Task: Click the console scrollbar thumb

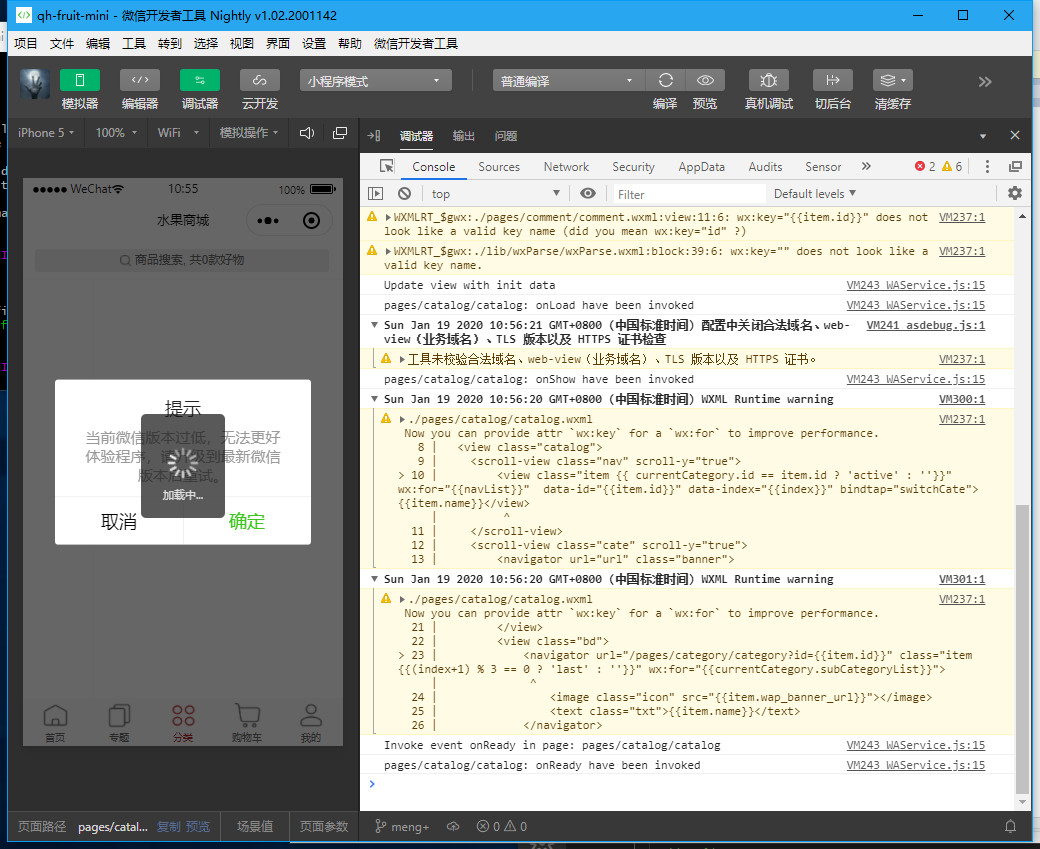Action: 1022,648
